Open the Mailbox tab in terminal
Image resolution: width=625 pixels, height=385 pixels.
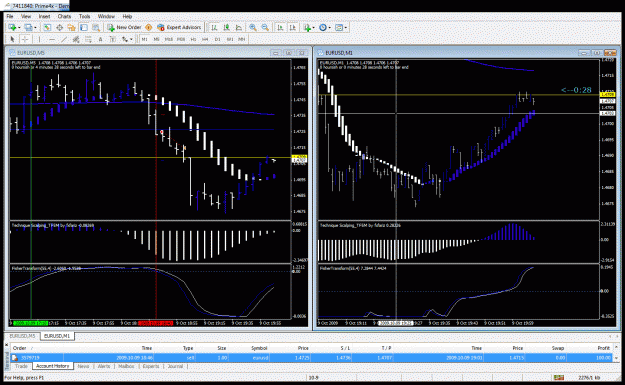[x=126, y=366]
